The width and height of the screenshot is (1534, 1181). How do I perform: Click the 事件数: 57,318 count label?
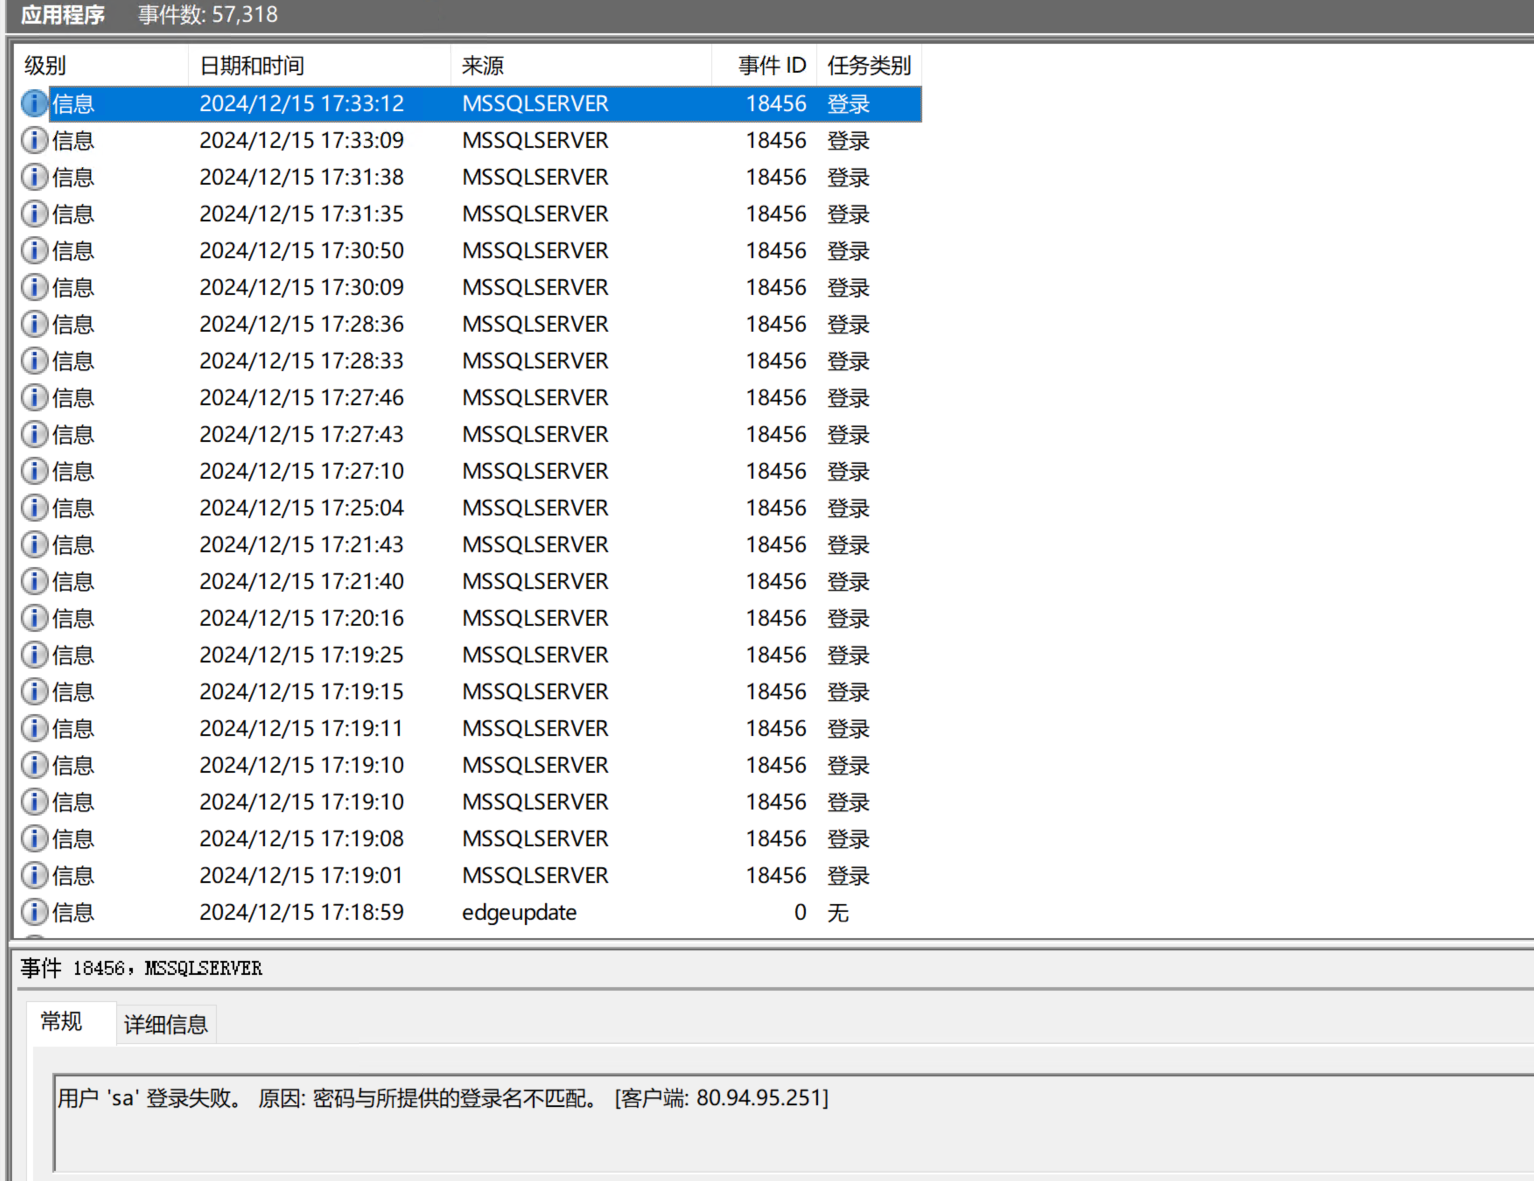[208, 15]
